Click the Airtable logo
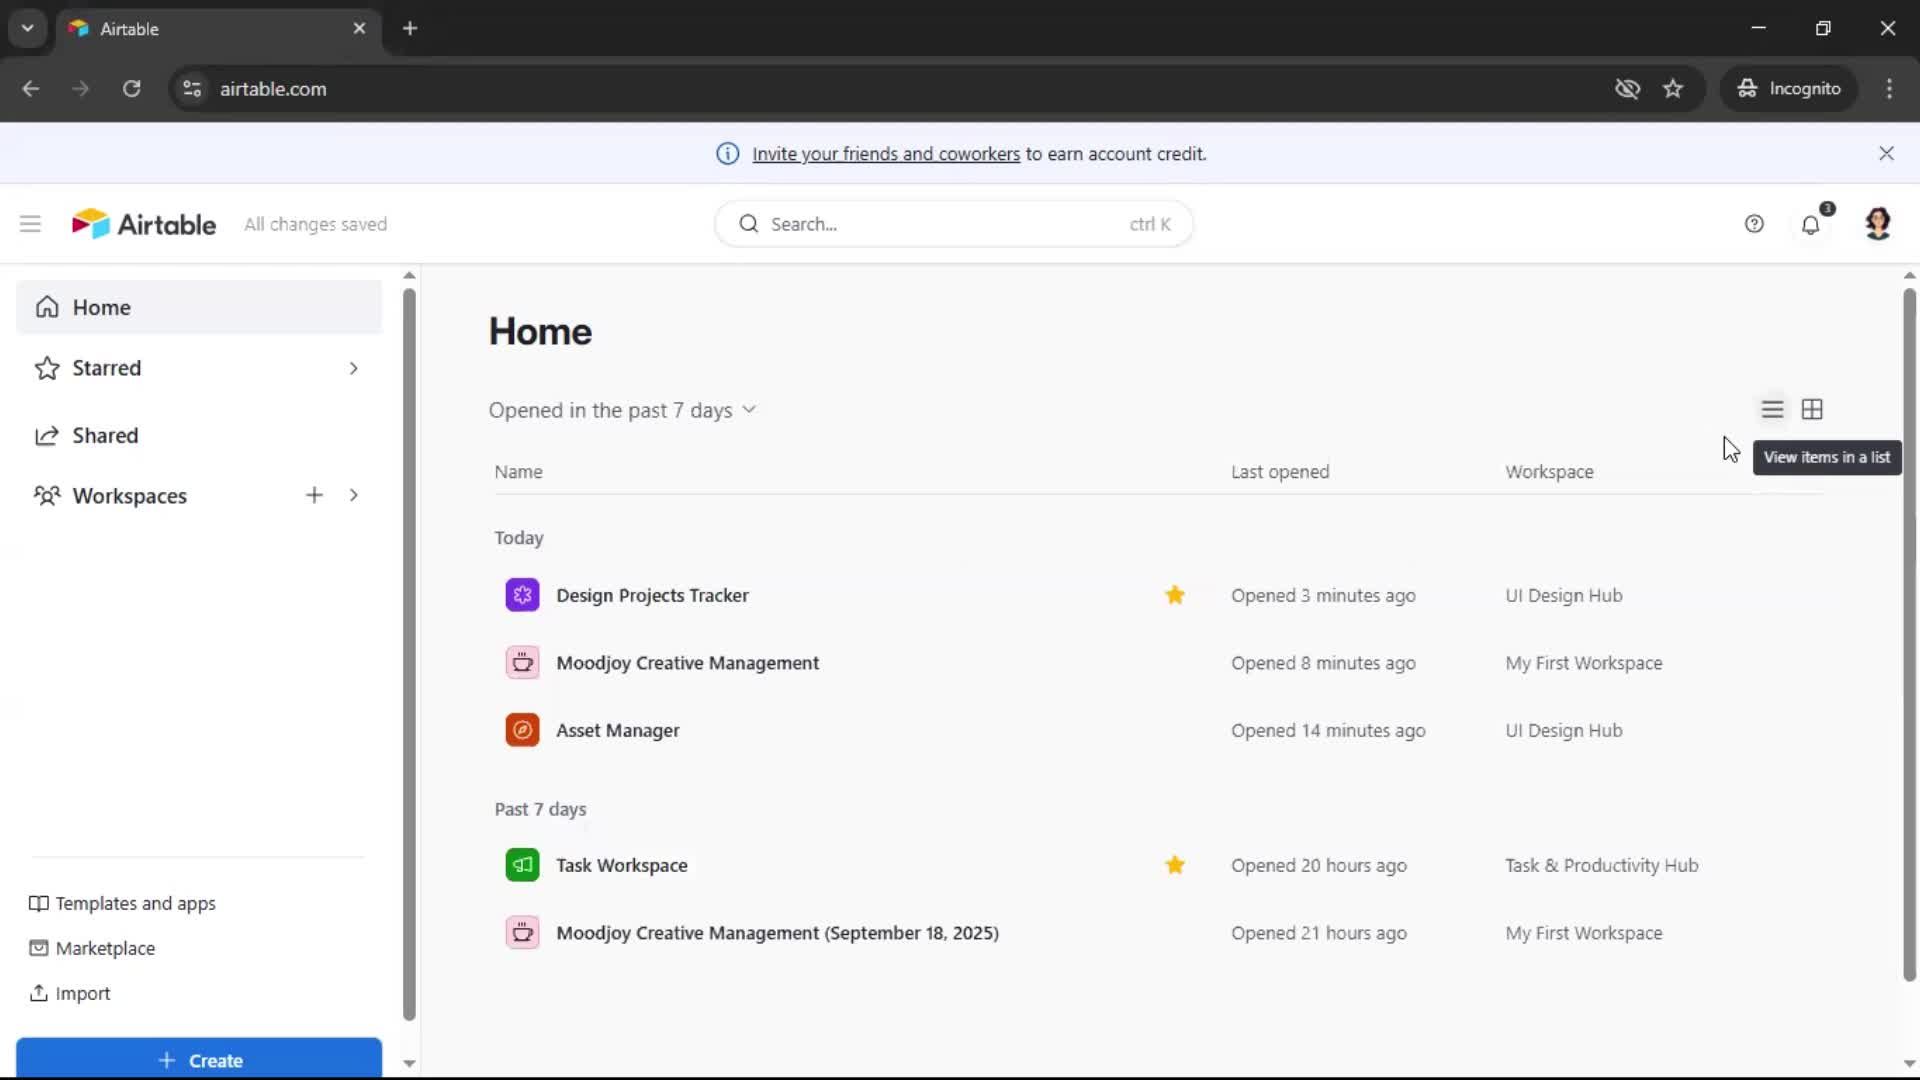Screen dimensions: 1920x1080 (x=144, y=224)
